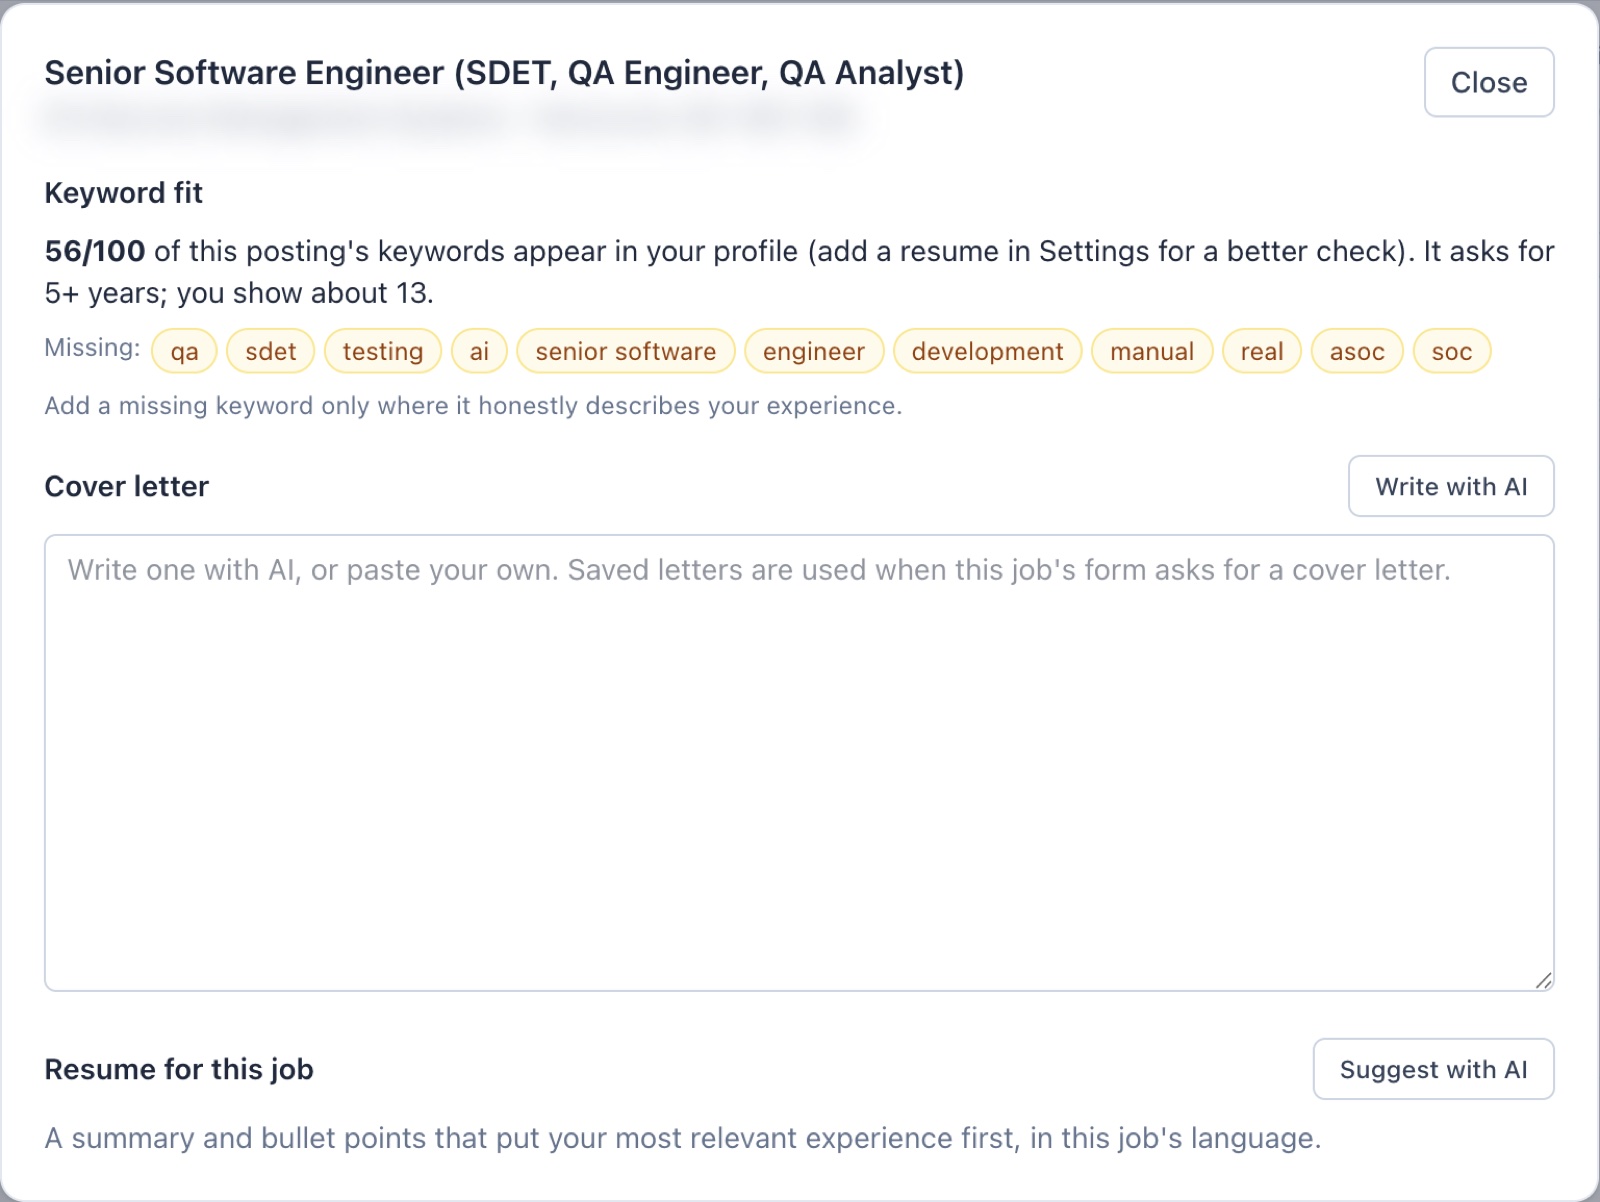
Task: Click the resize handle of cover letter box
Action: (x=1543, y=980)
